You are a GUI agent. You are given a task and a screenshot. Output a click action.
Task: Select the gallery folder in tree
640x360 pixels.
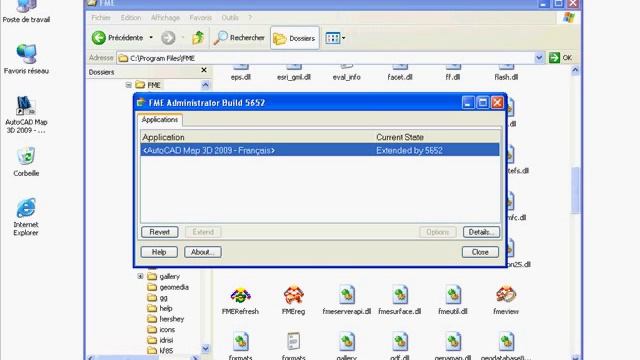click(x=164, y=276)
